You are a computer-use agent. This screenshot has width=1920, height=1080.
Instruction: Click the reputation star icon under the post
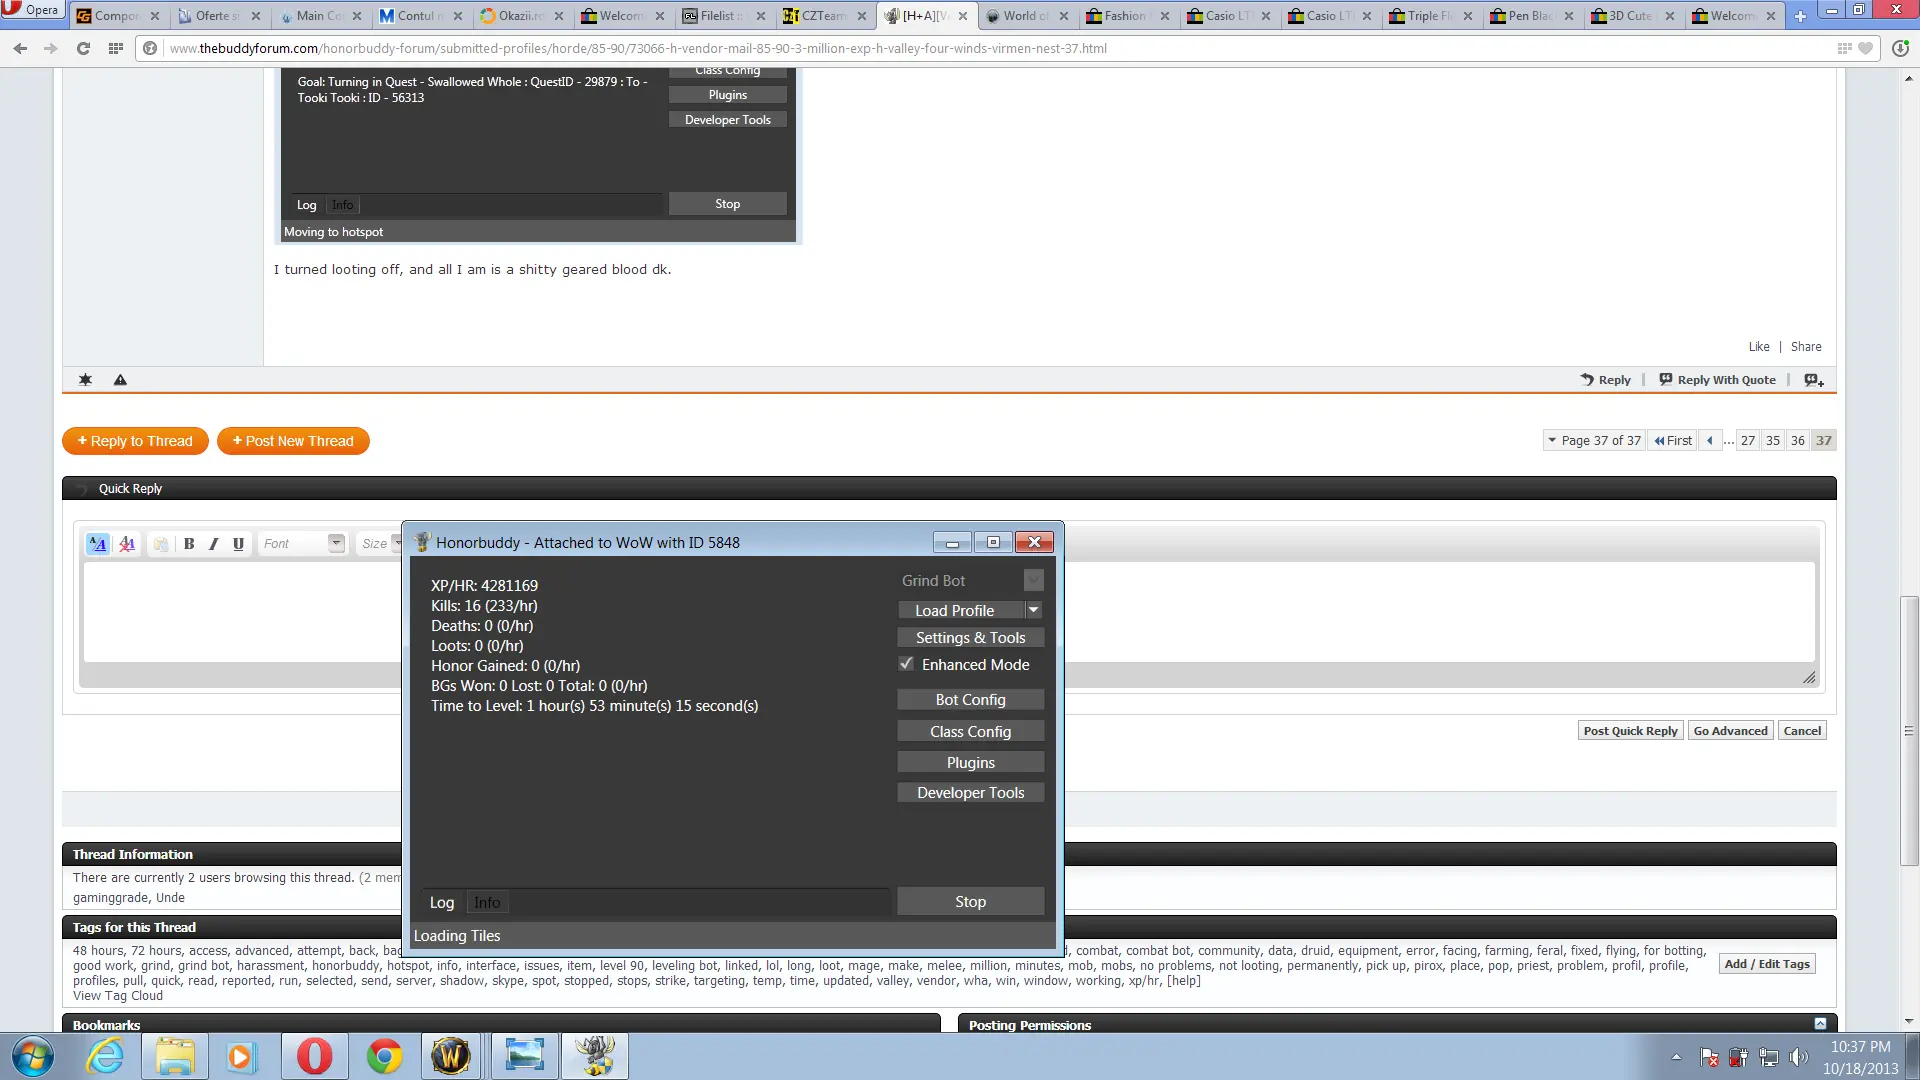tap(85, 380)
